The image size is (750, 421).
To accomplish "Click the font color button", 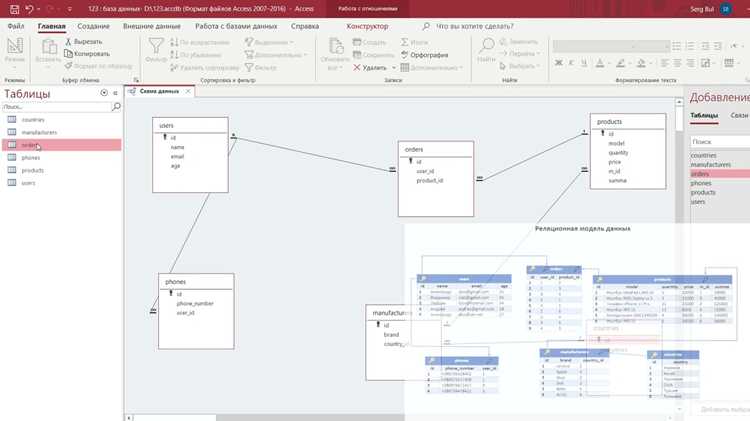I will coord(599,63).
